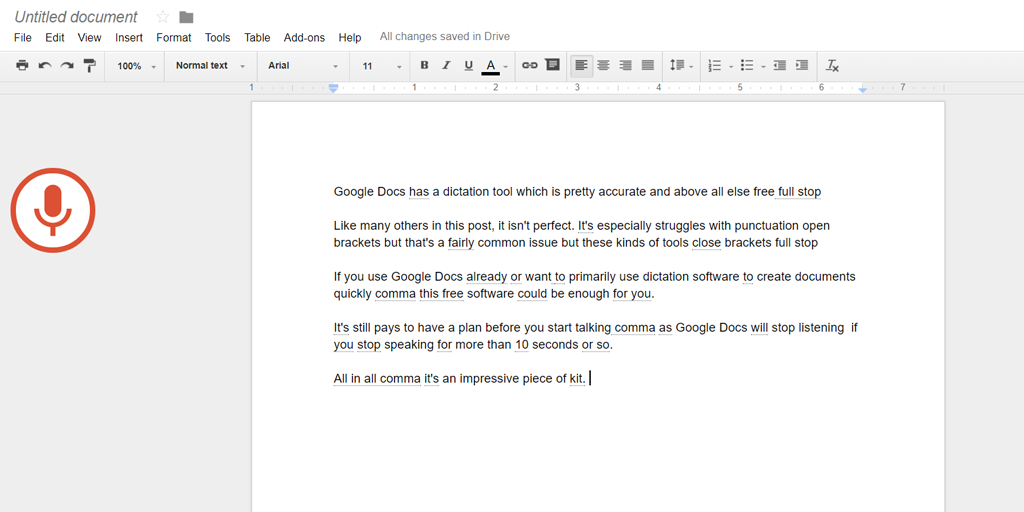Open the font size 11 dropdown
The image size is (1024, 512).
pos(382,66)
